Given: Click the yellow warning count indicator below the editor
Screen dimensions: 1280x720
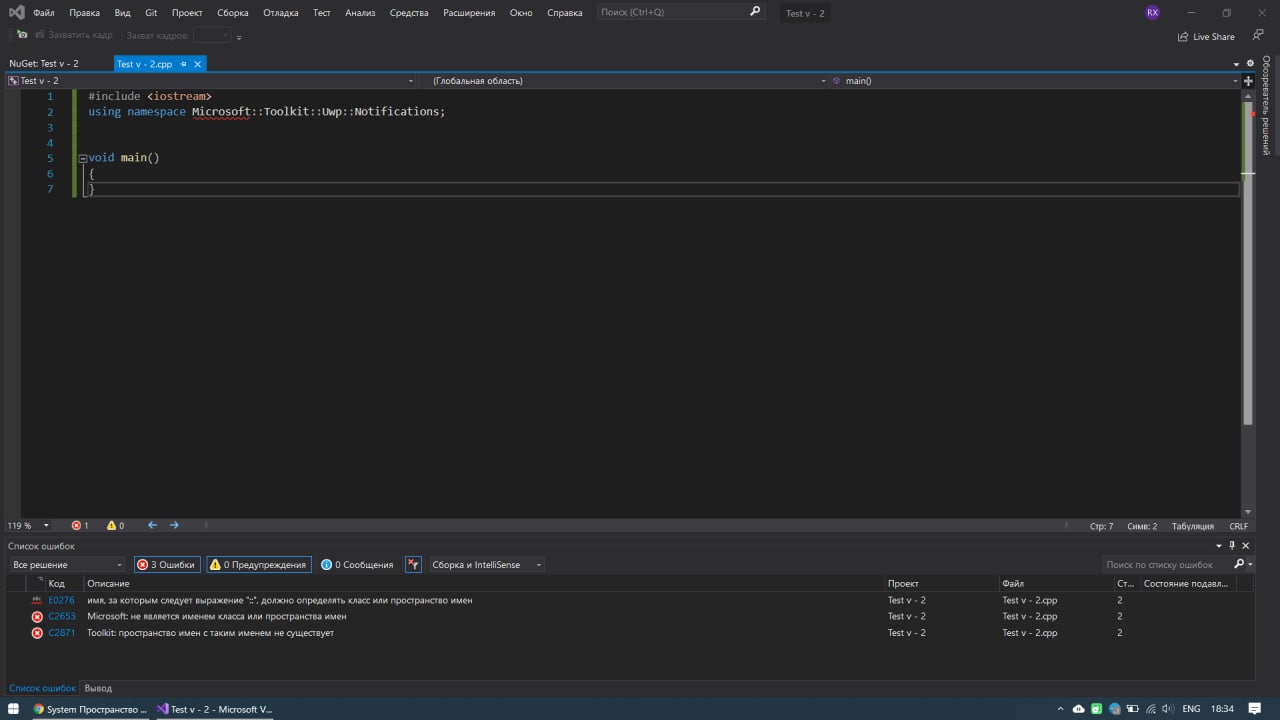Looking at the screenshot, I should click(116, 525).
